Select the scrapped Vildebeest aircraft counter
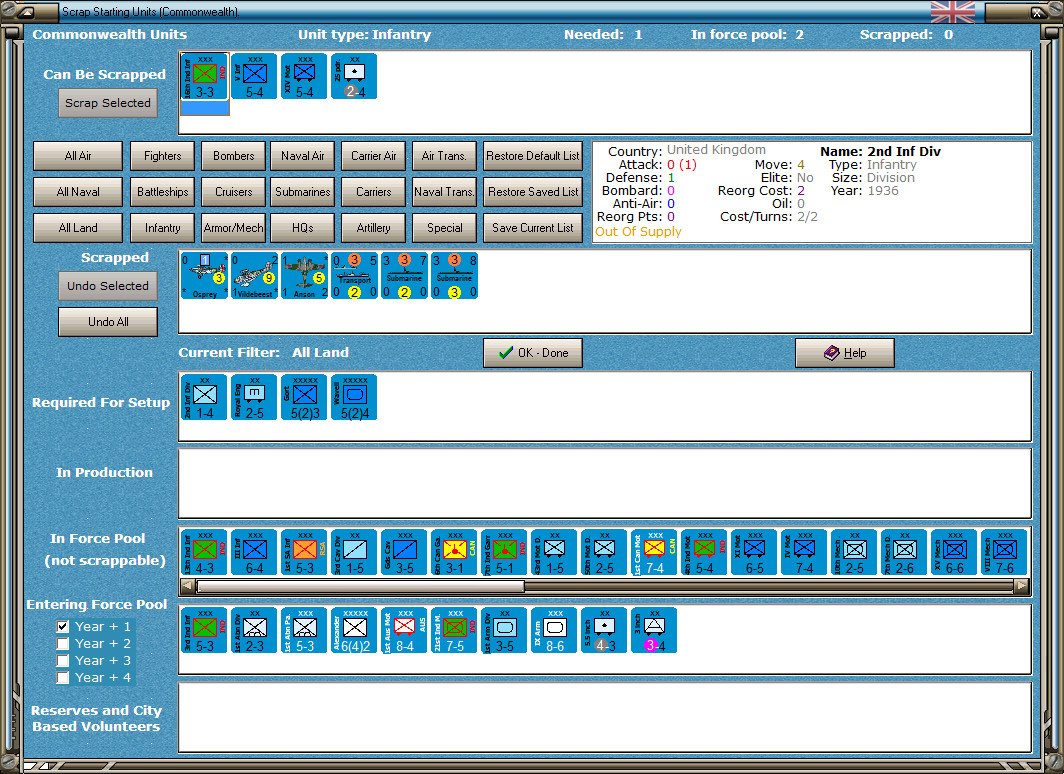Screen dimensions: 1064x774 254,276
